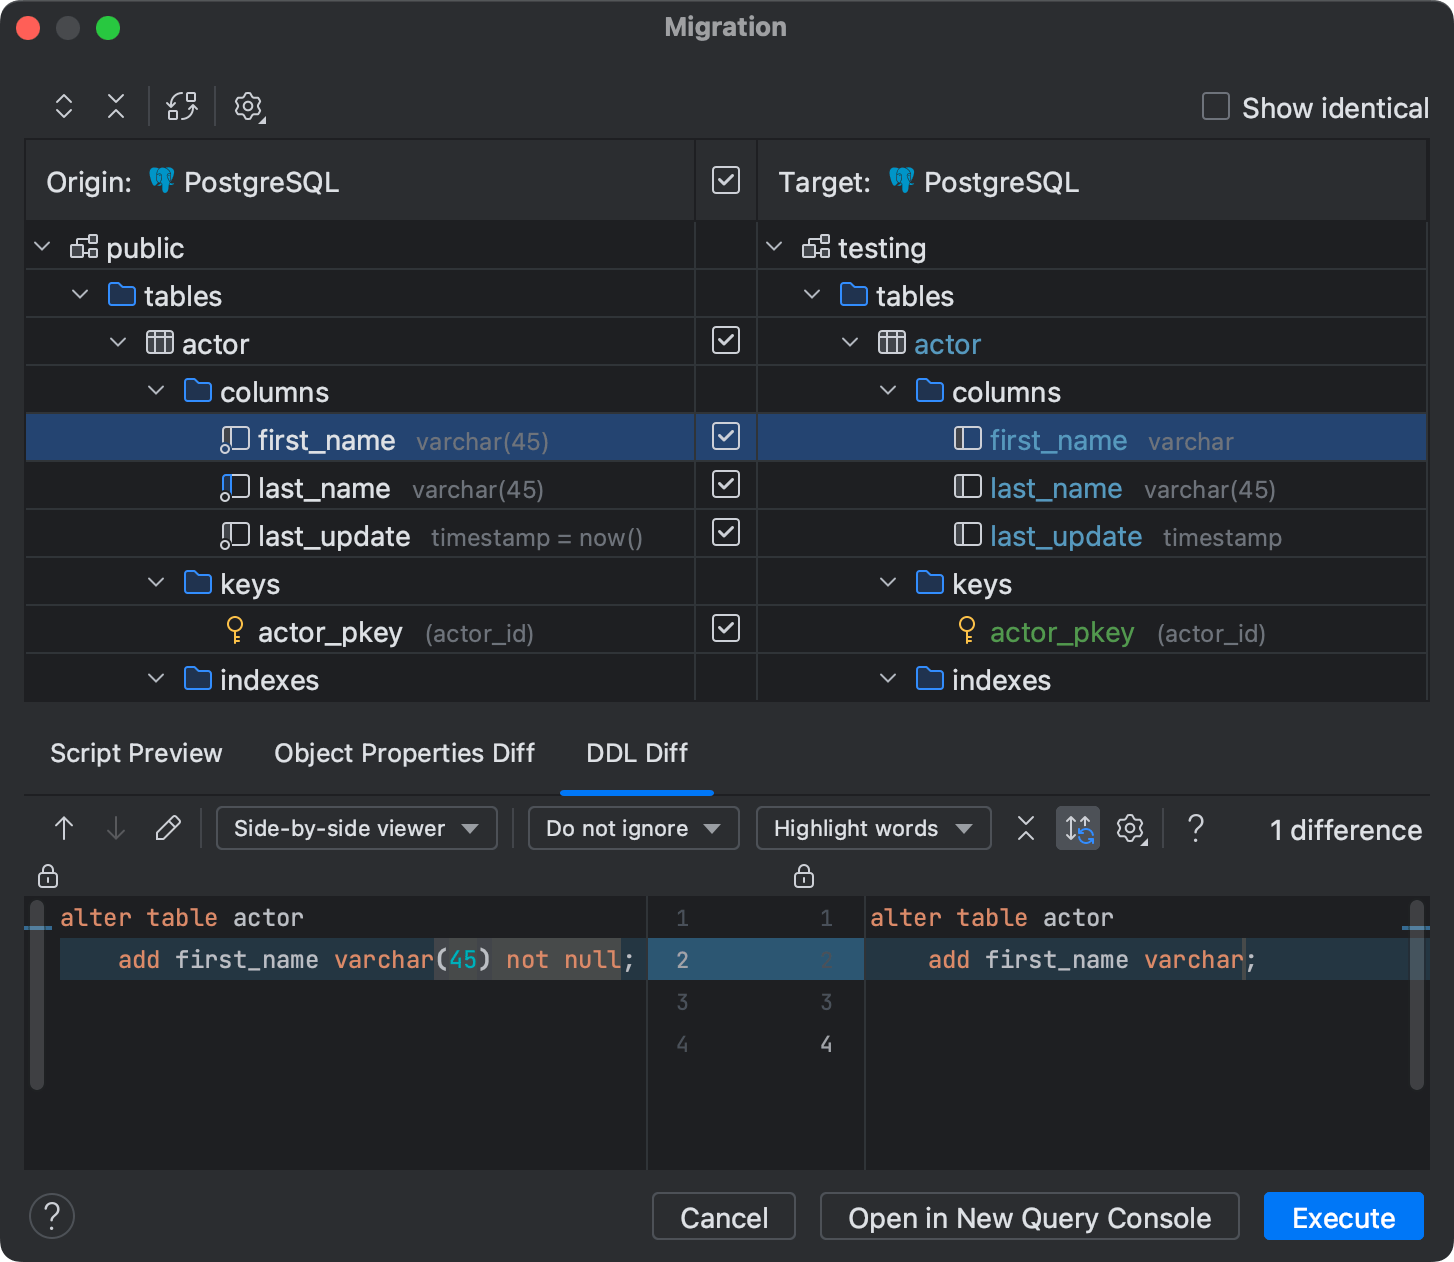The image size is (1454, 1262).
Task: Uncheck the first_name column checkbox
Action: (x=725, y=437)
